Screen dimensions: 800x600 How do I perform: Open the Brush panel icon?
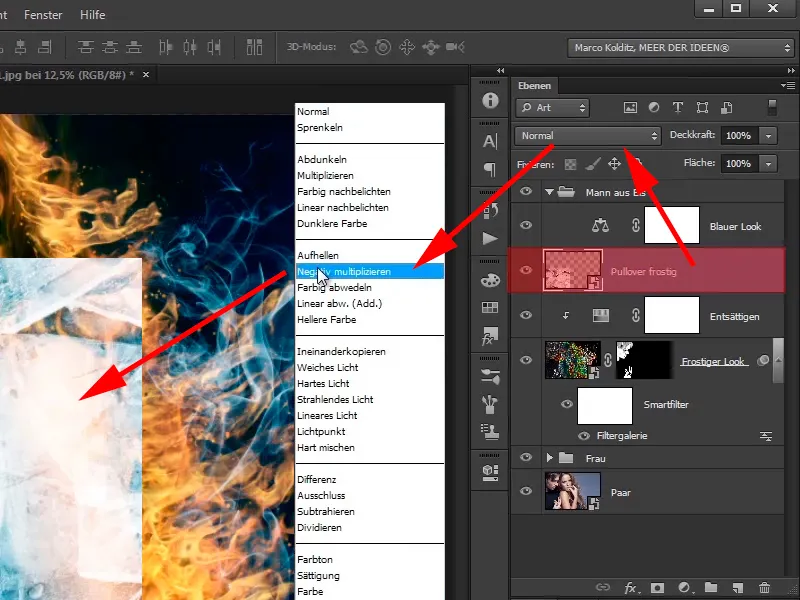tap(490, 405)
